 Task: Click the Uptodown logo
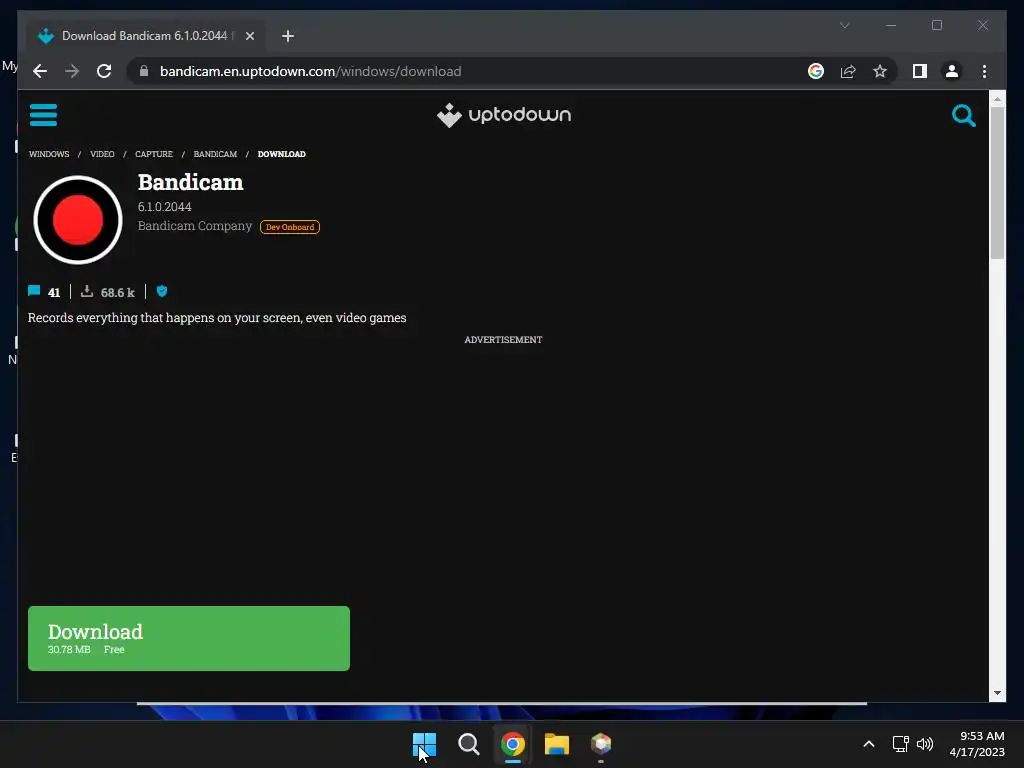pyautogui.click(x=504, y=115)
